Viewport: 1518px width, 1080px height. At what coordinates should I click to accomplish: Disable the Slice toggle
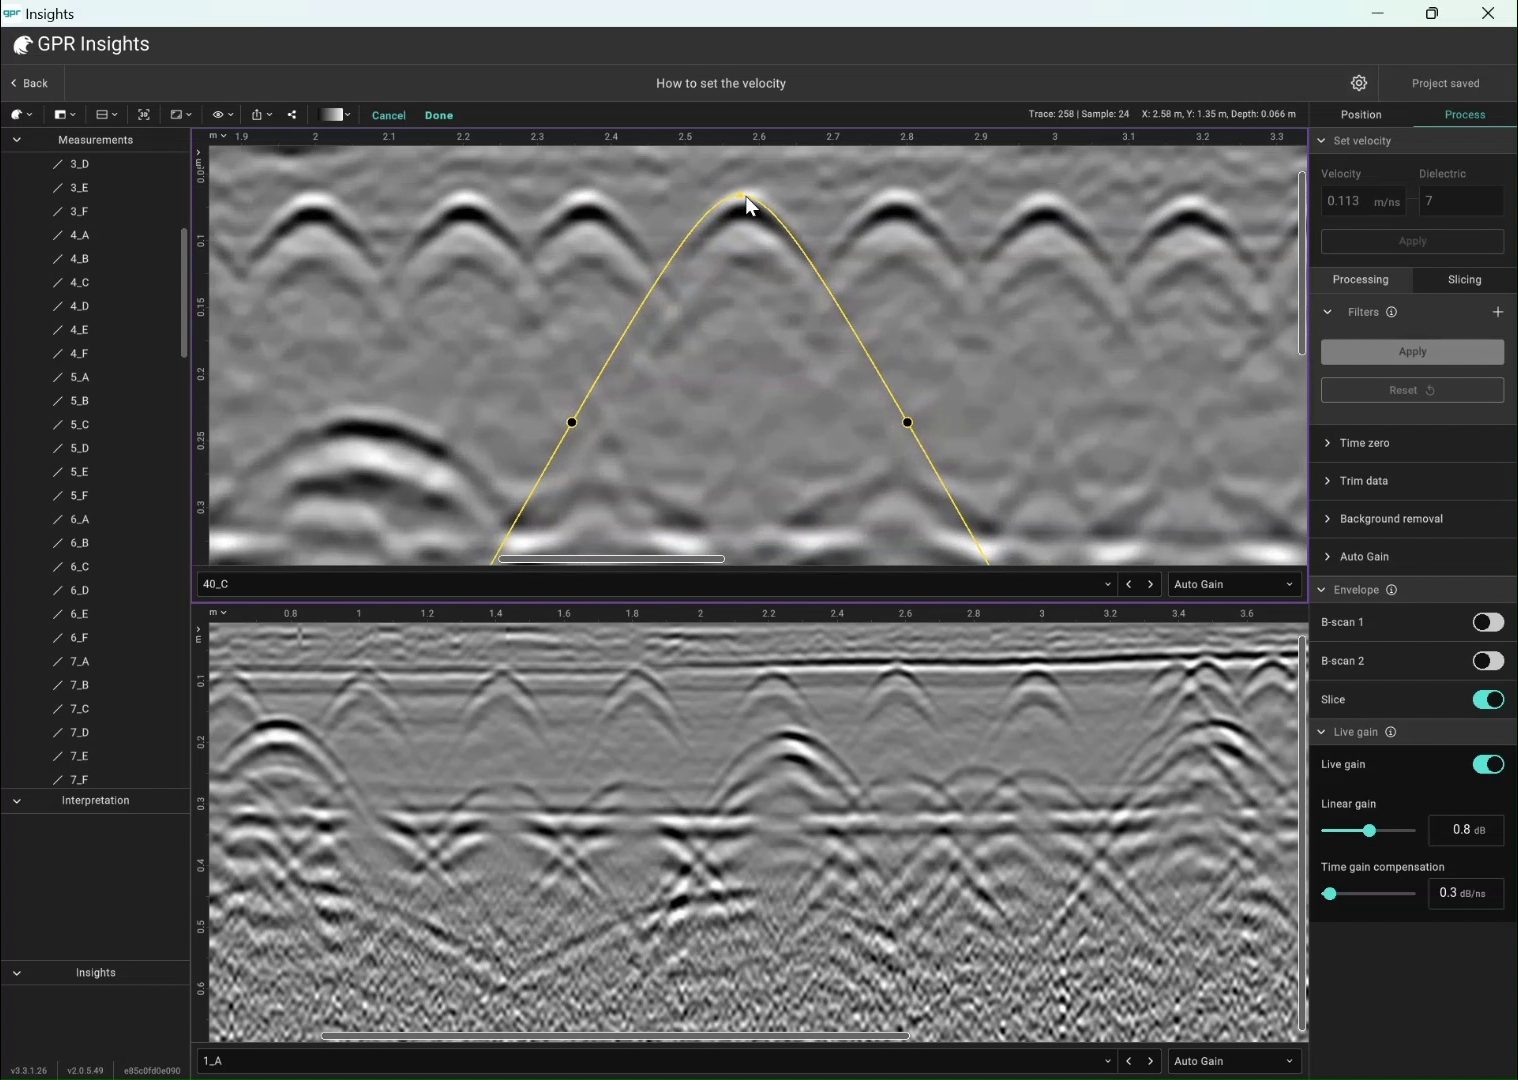point(1489,700)
